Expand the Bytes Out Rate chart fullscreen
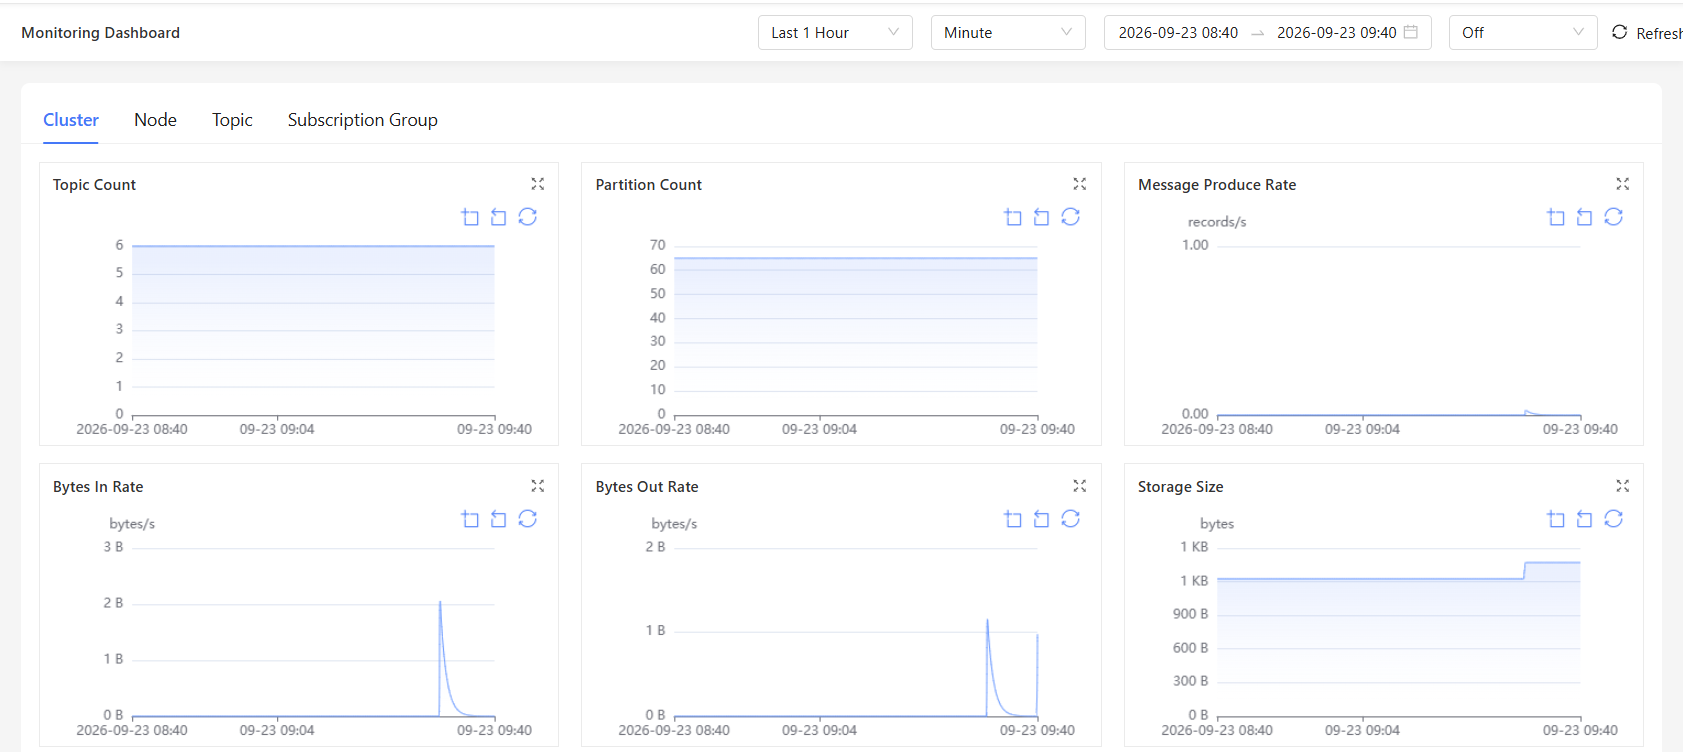1683x752 pixels. tap(1080, 486)
